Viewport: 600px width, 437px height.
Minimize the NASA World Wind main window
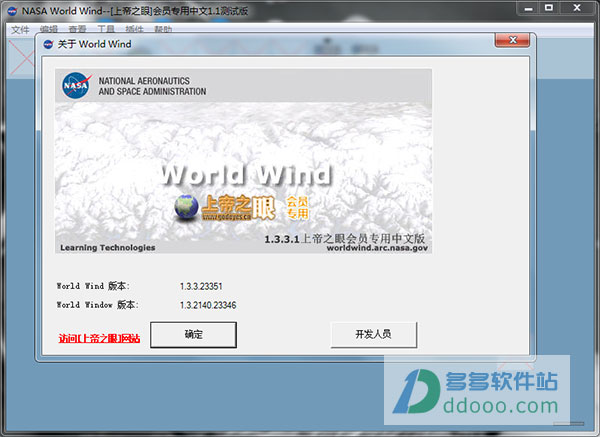tap(529, 8)
